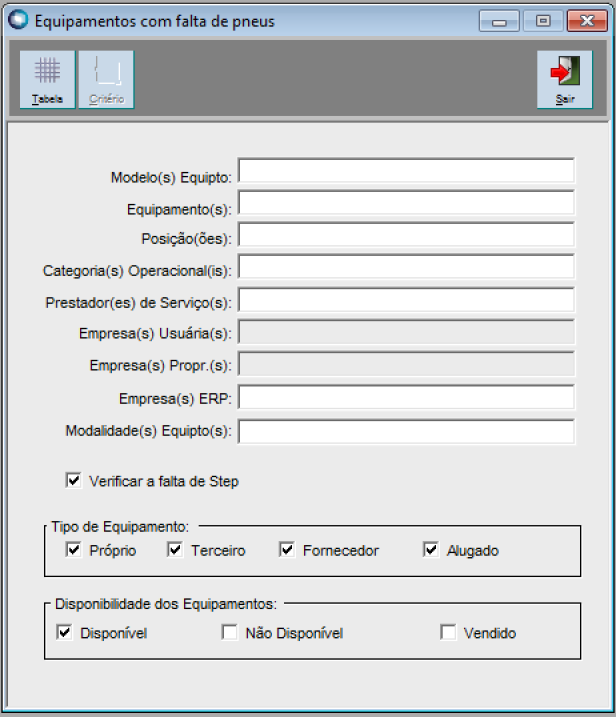Exit the window using Sair
616x717 pixels.
point(565,80)
